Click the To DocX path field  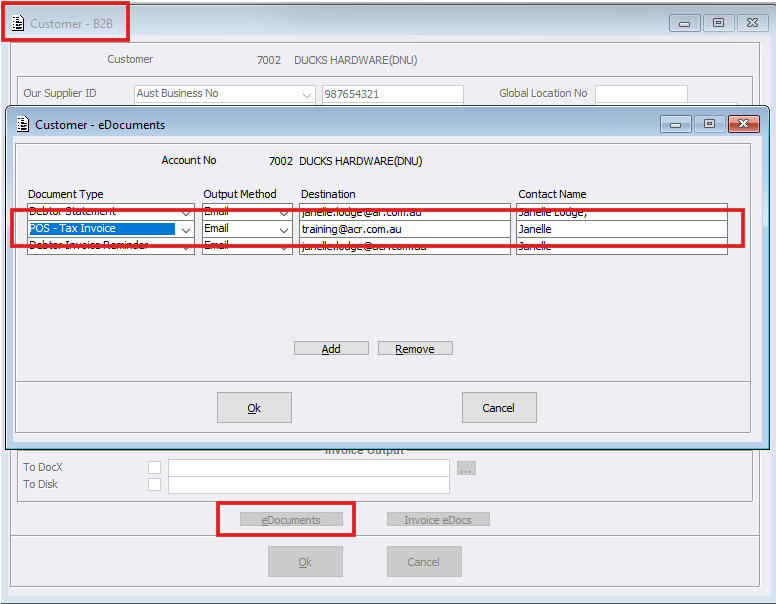click(309, 468)
